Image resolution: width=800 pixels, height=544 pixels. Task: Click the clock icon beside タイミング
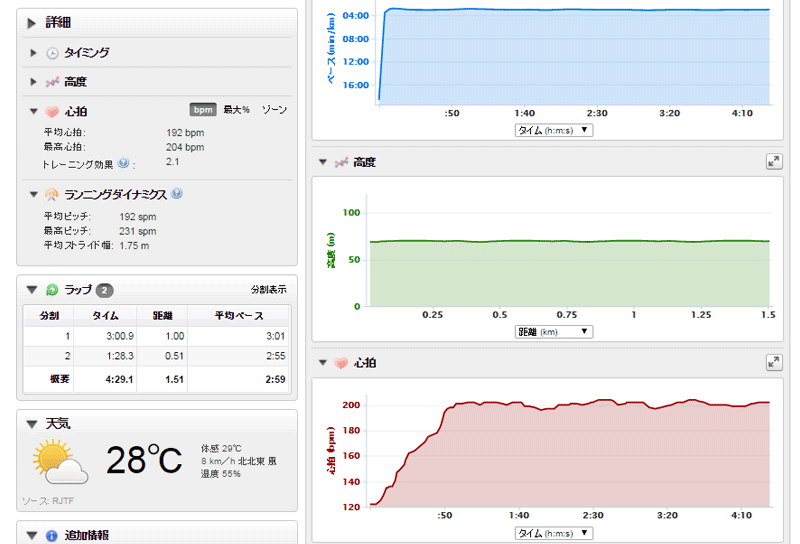[x=52, y=53]
